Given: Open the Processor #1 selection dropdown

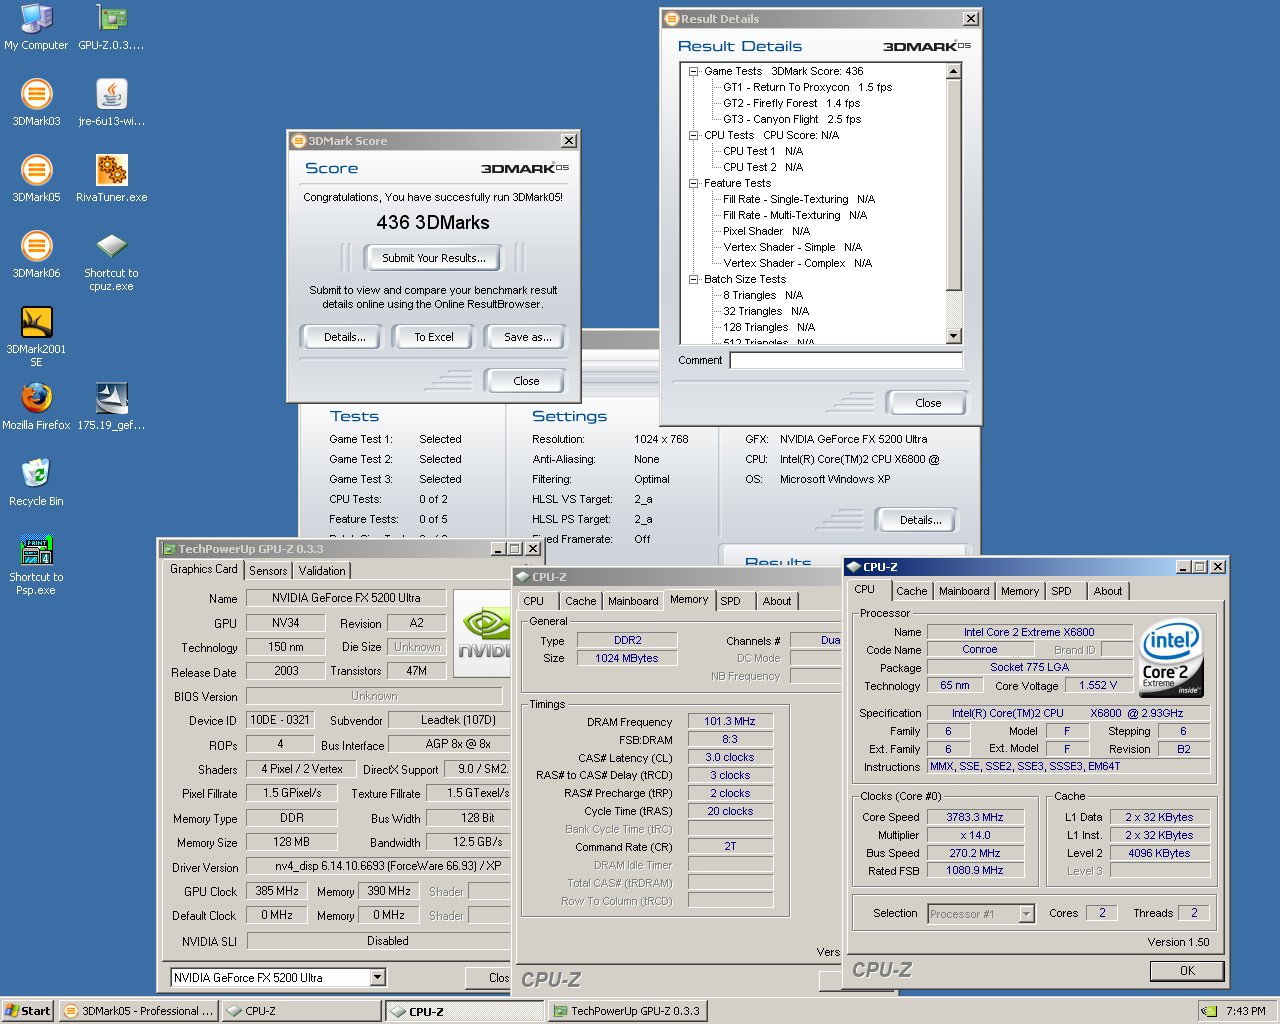Looking at the screenshot, I should coord(1026,914).
